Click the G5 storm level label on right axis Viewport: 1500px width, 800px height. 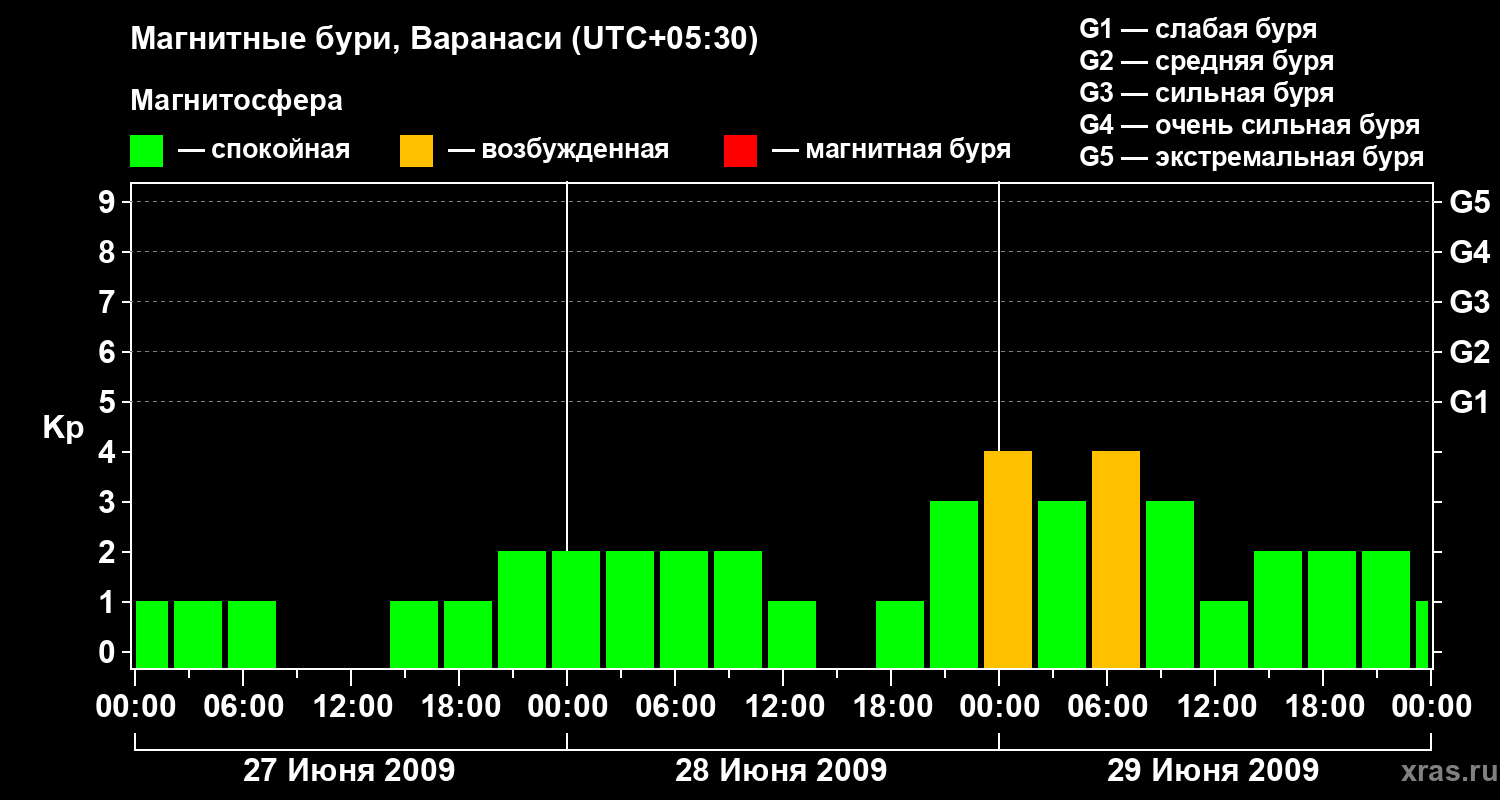[1469, 202]
